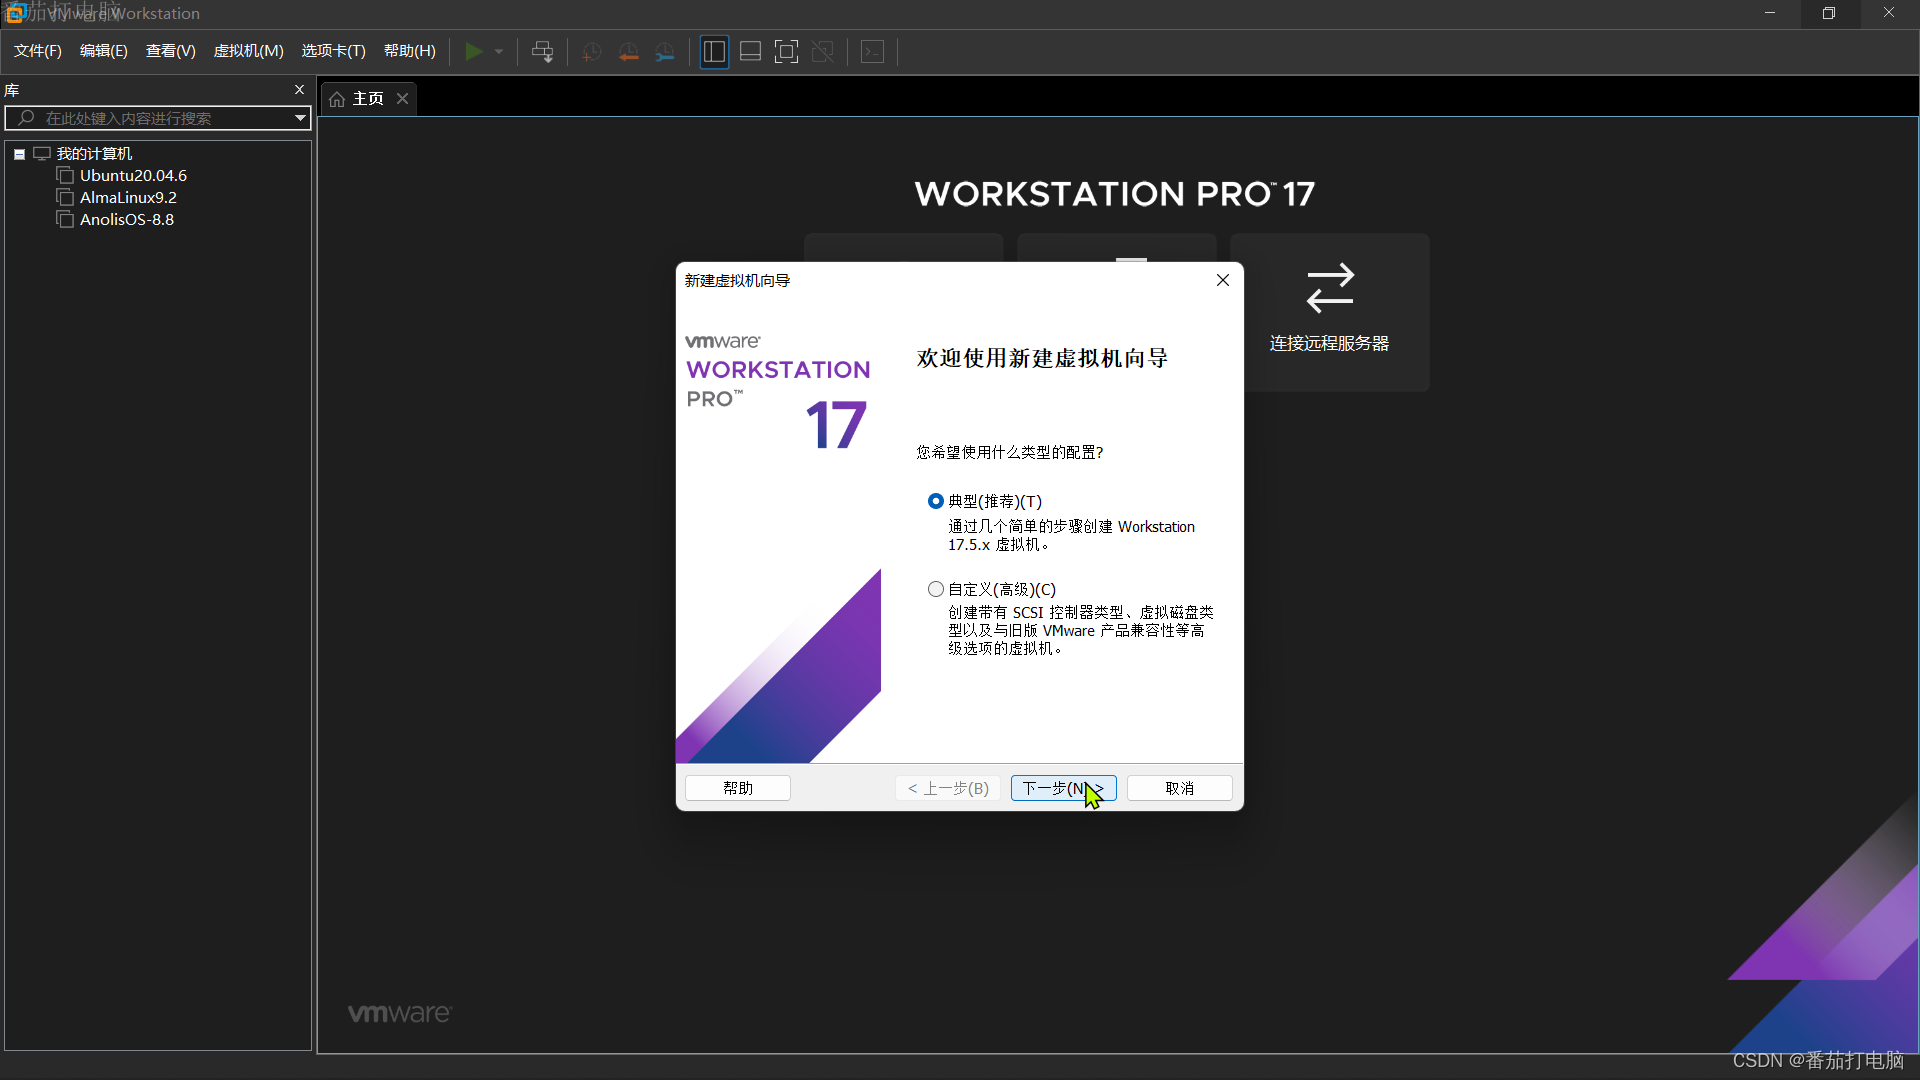The width and height of the screenshot is (1920, 1080).
Task: Click the magnifier icon in library search
Action: pos(27,118)
